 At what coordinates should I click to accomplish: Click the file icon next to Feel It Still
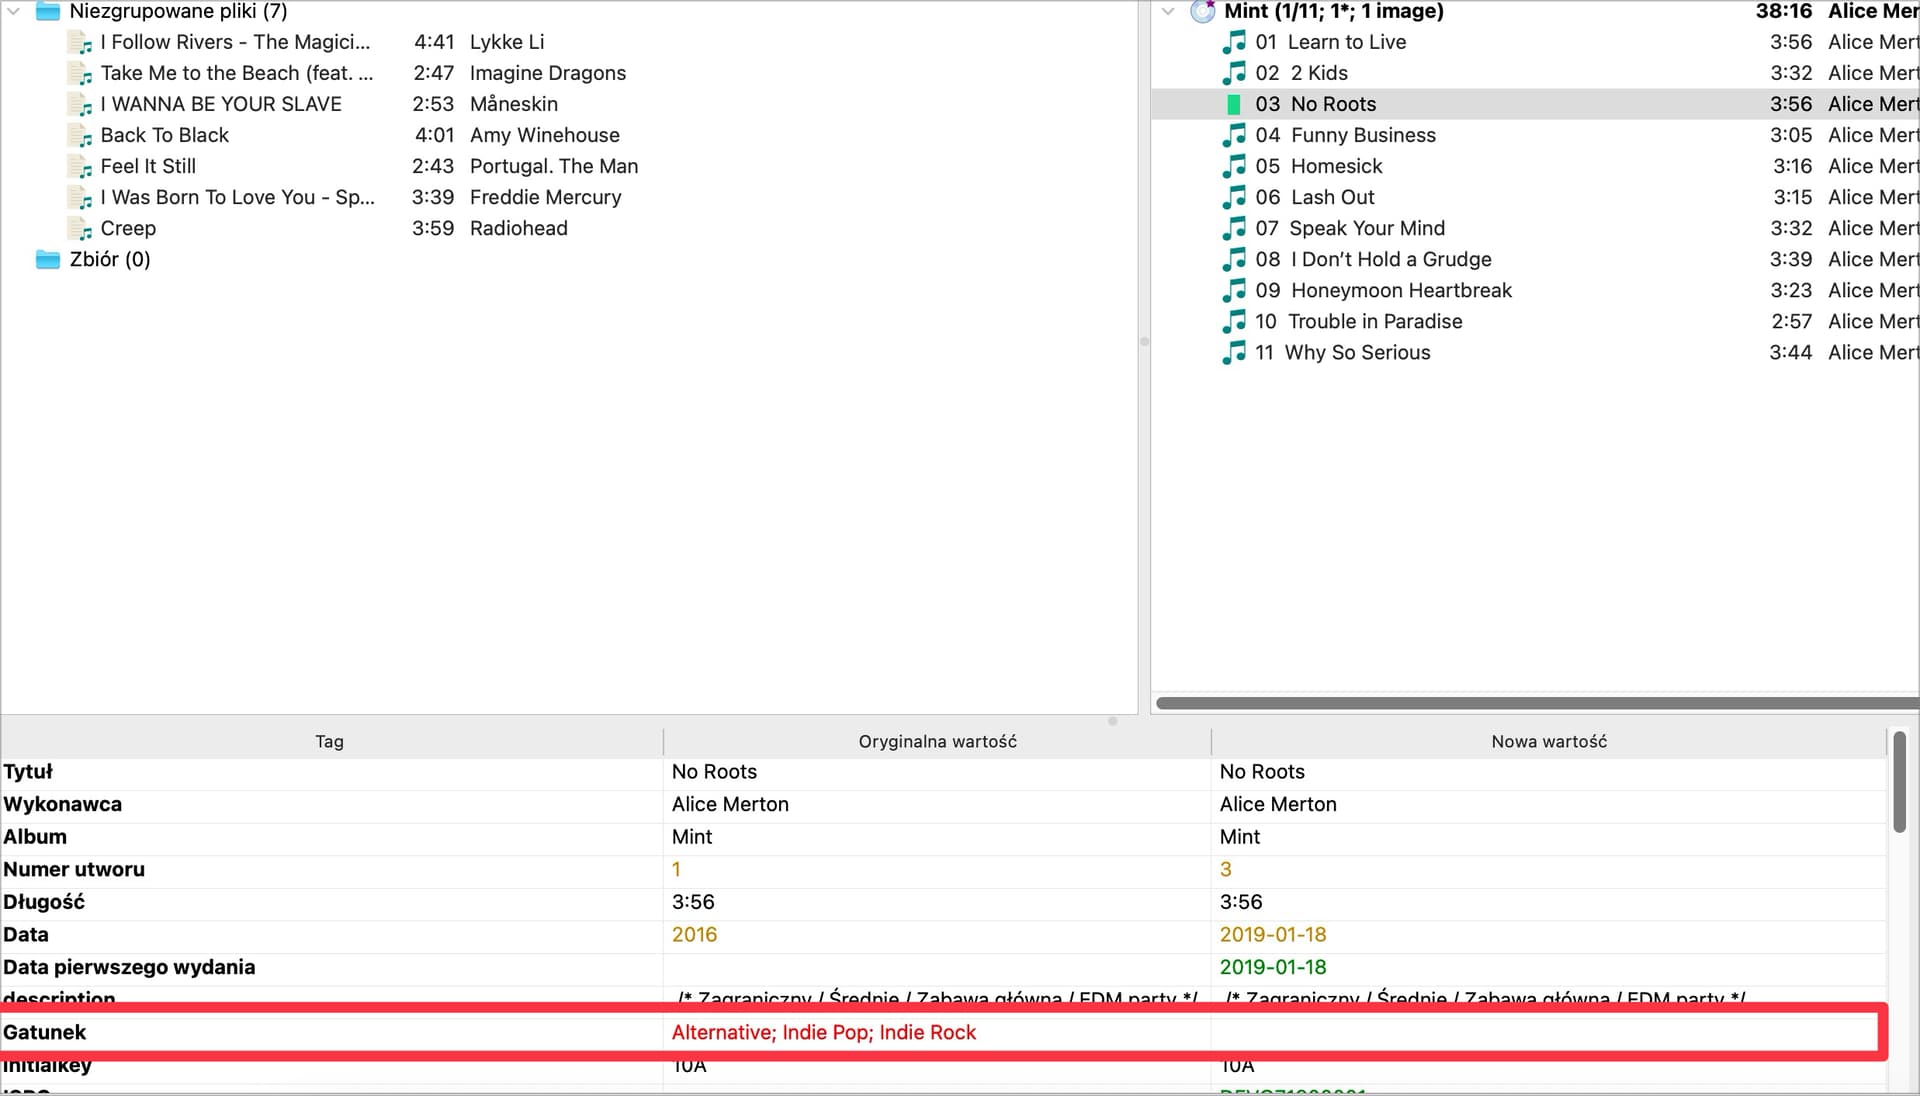click(x=80, y=167)
